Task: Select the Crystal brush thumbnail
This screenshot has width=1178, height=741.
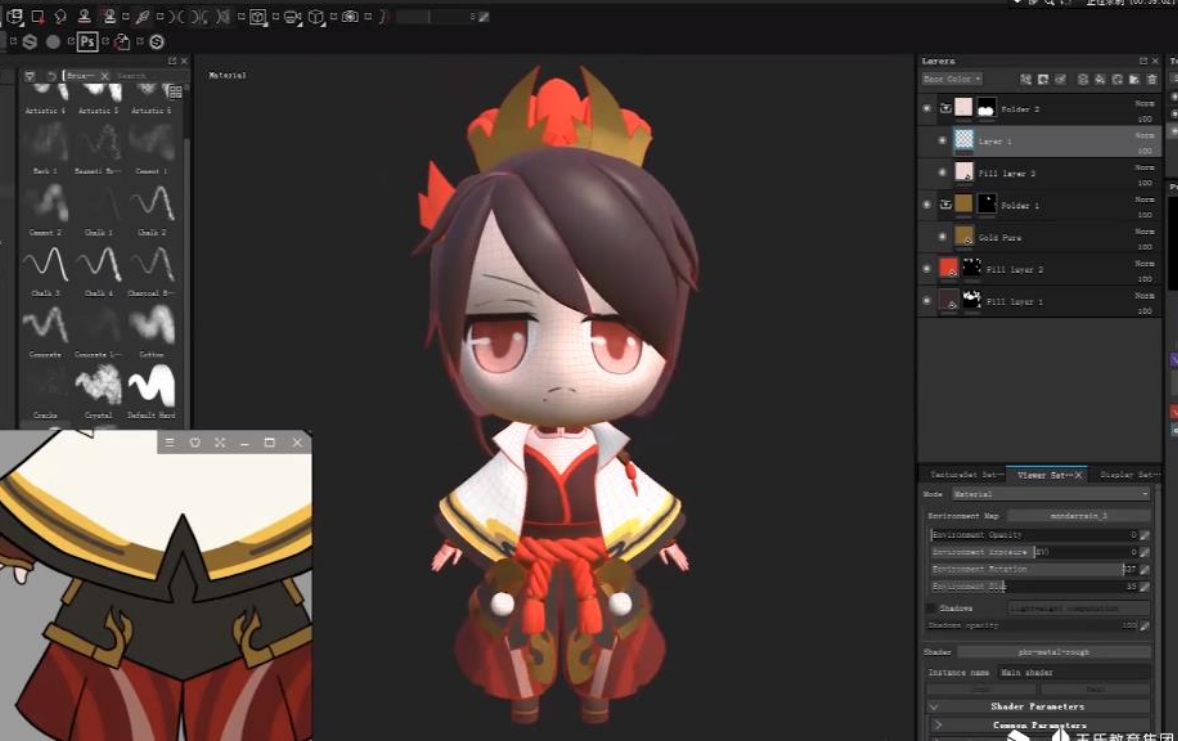Action: [98, 386]
